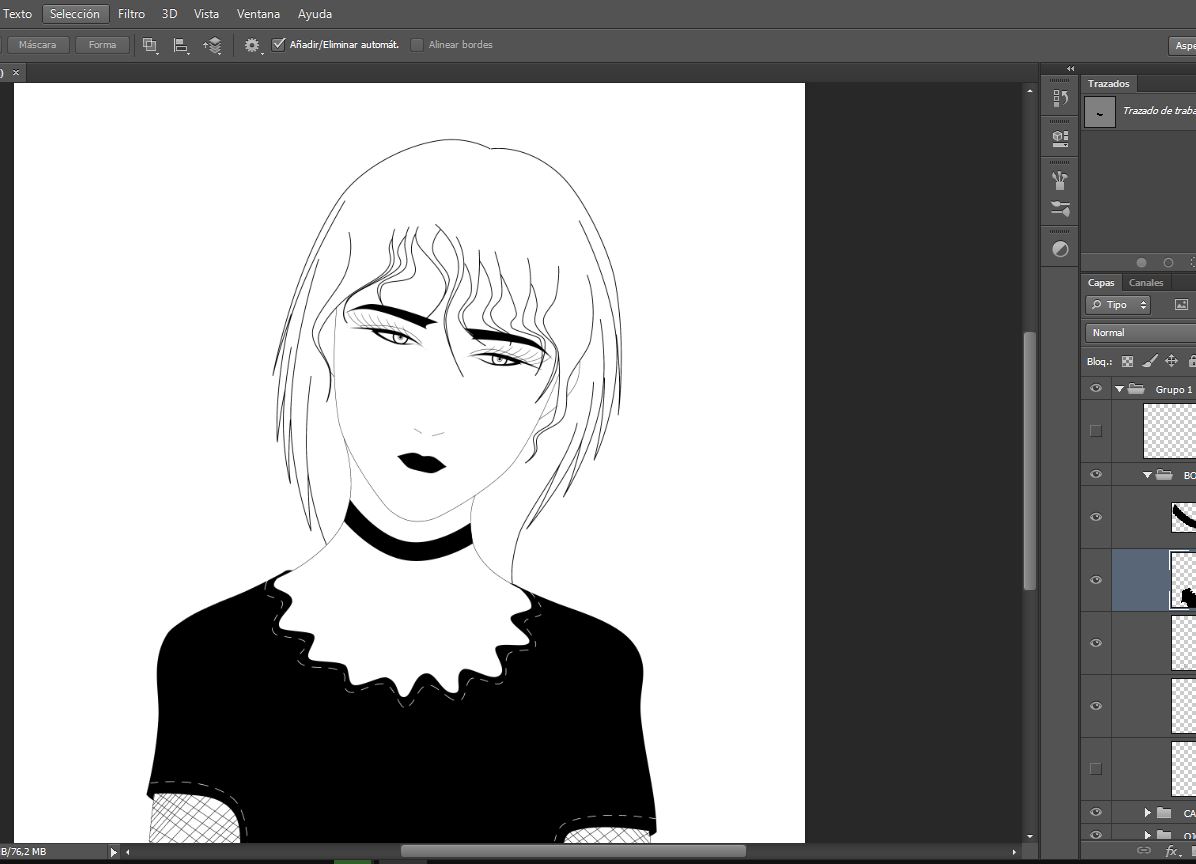Open the Brush panel icon

(x=1060, y=208)
